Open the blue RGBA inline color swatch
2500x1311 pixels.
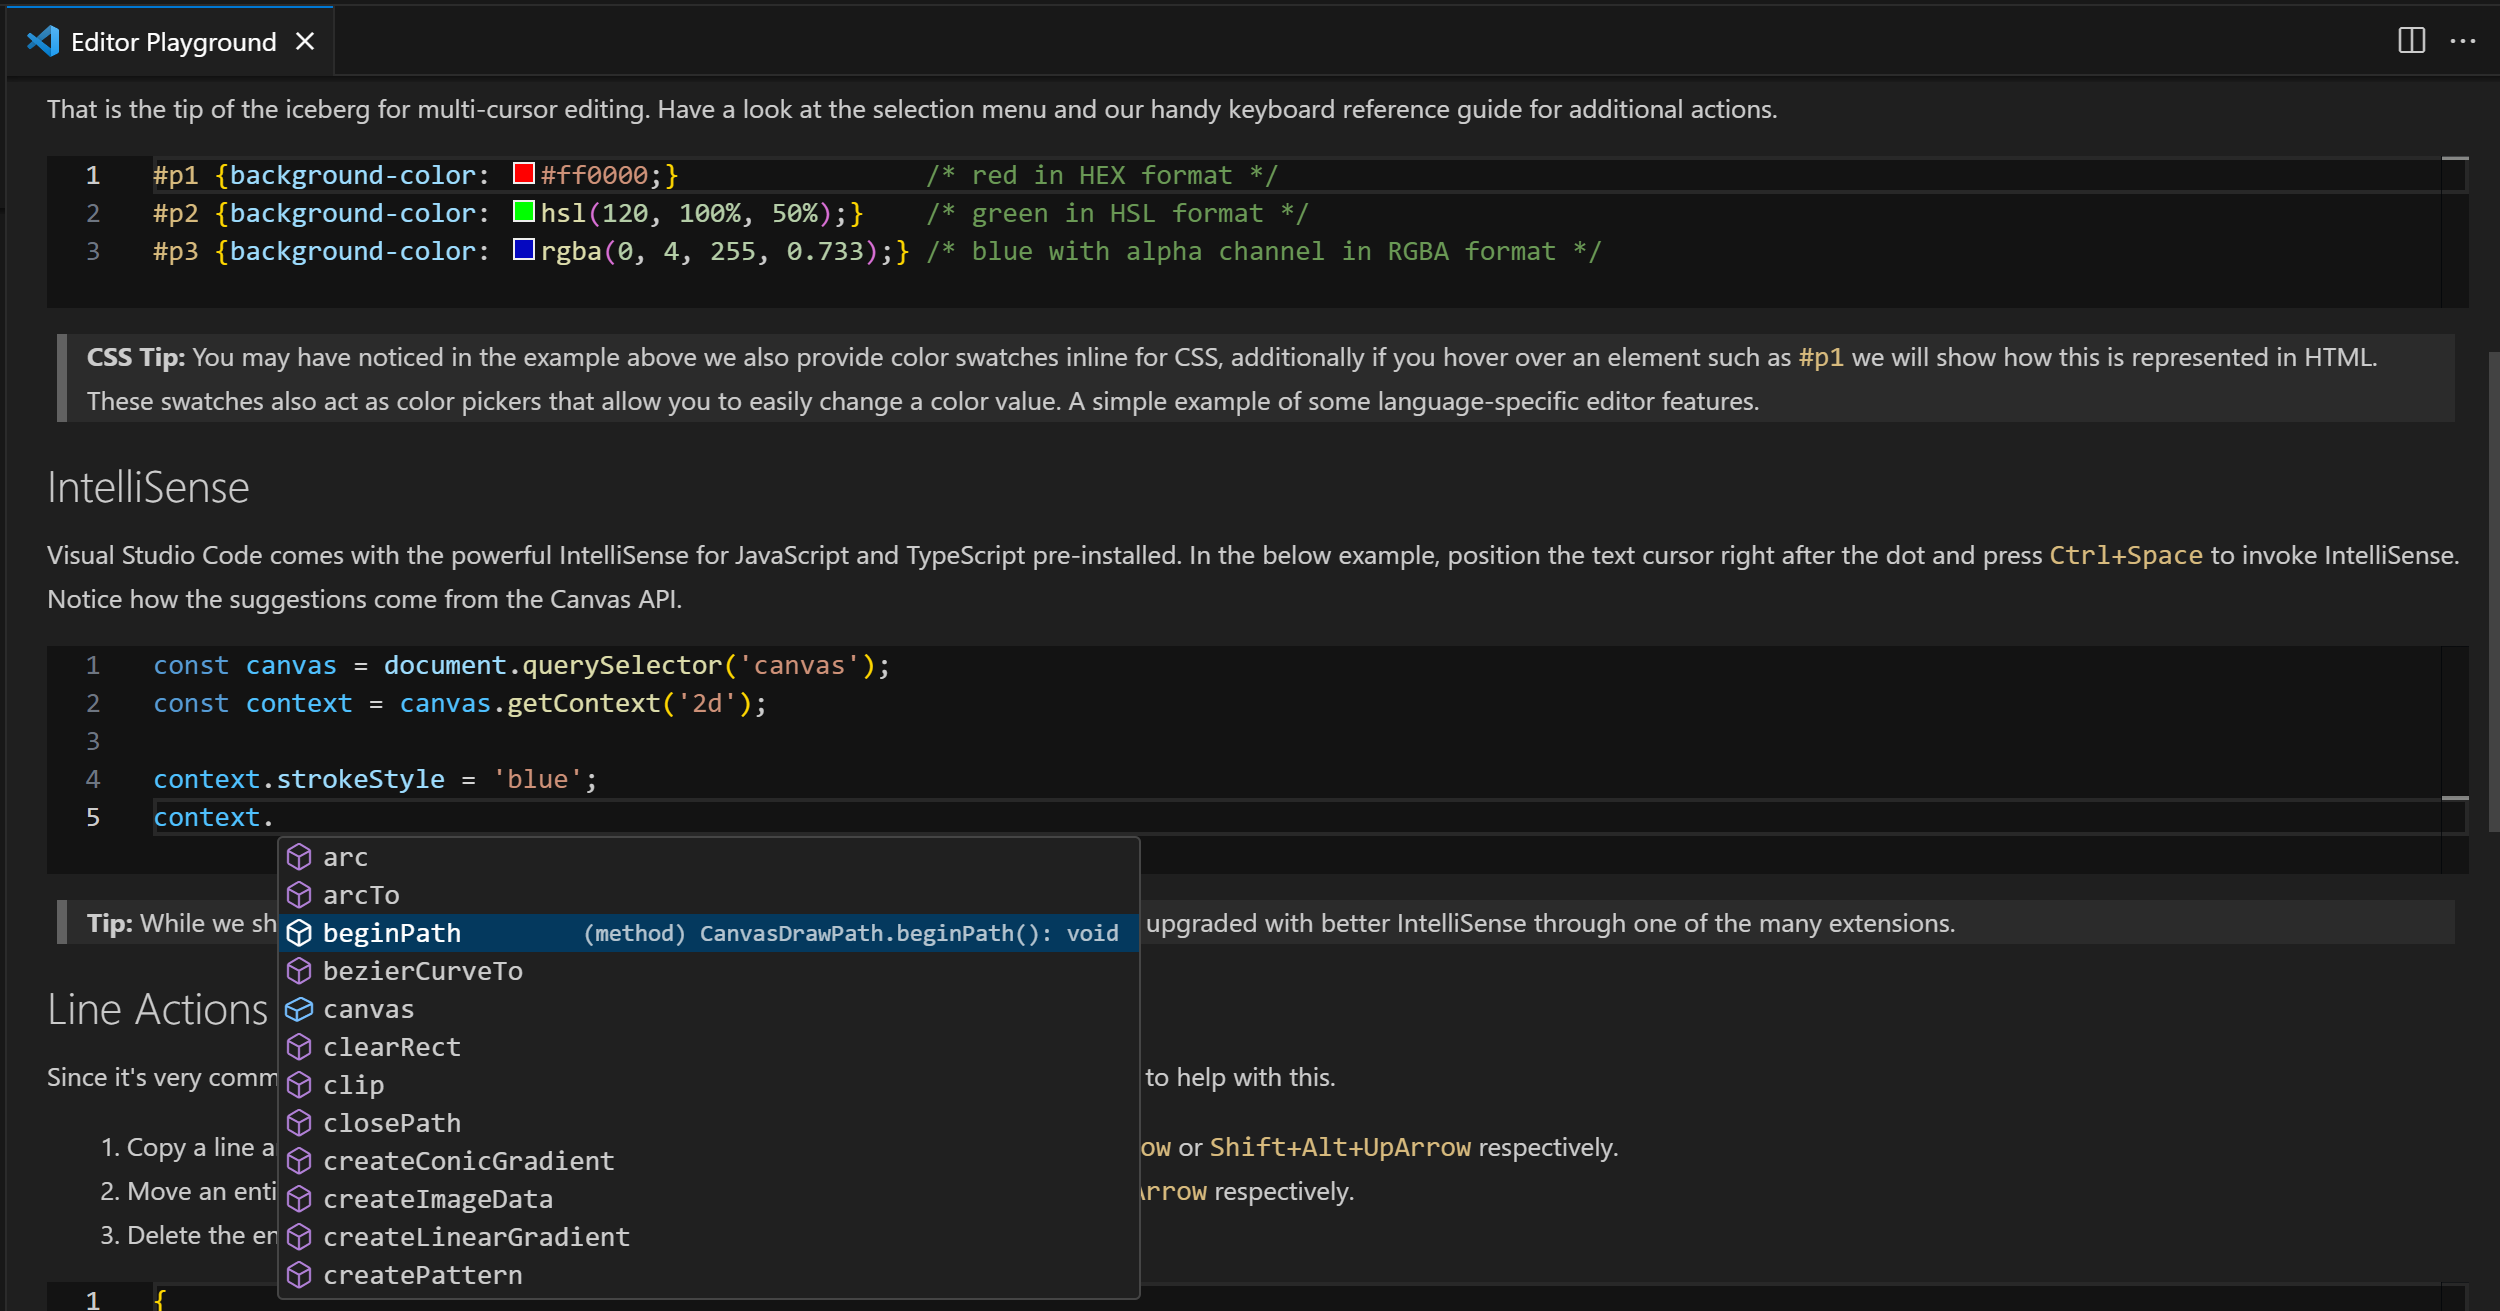[523, 250]
